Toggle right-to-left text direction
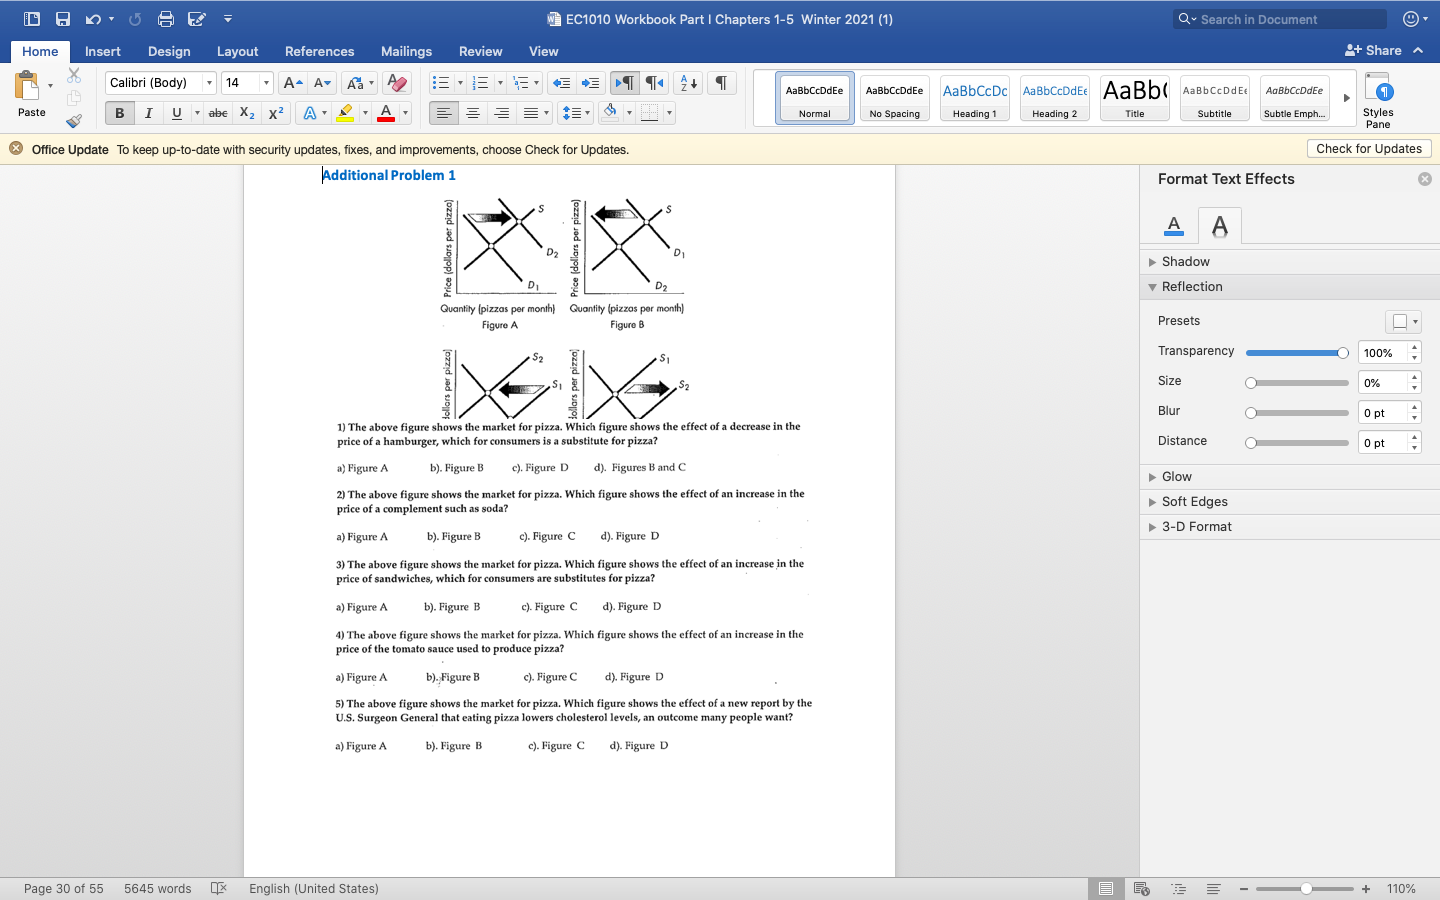 pos(655,83)
